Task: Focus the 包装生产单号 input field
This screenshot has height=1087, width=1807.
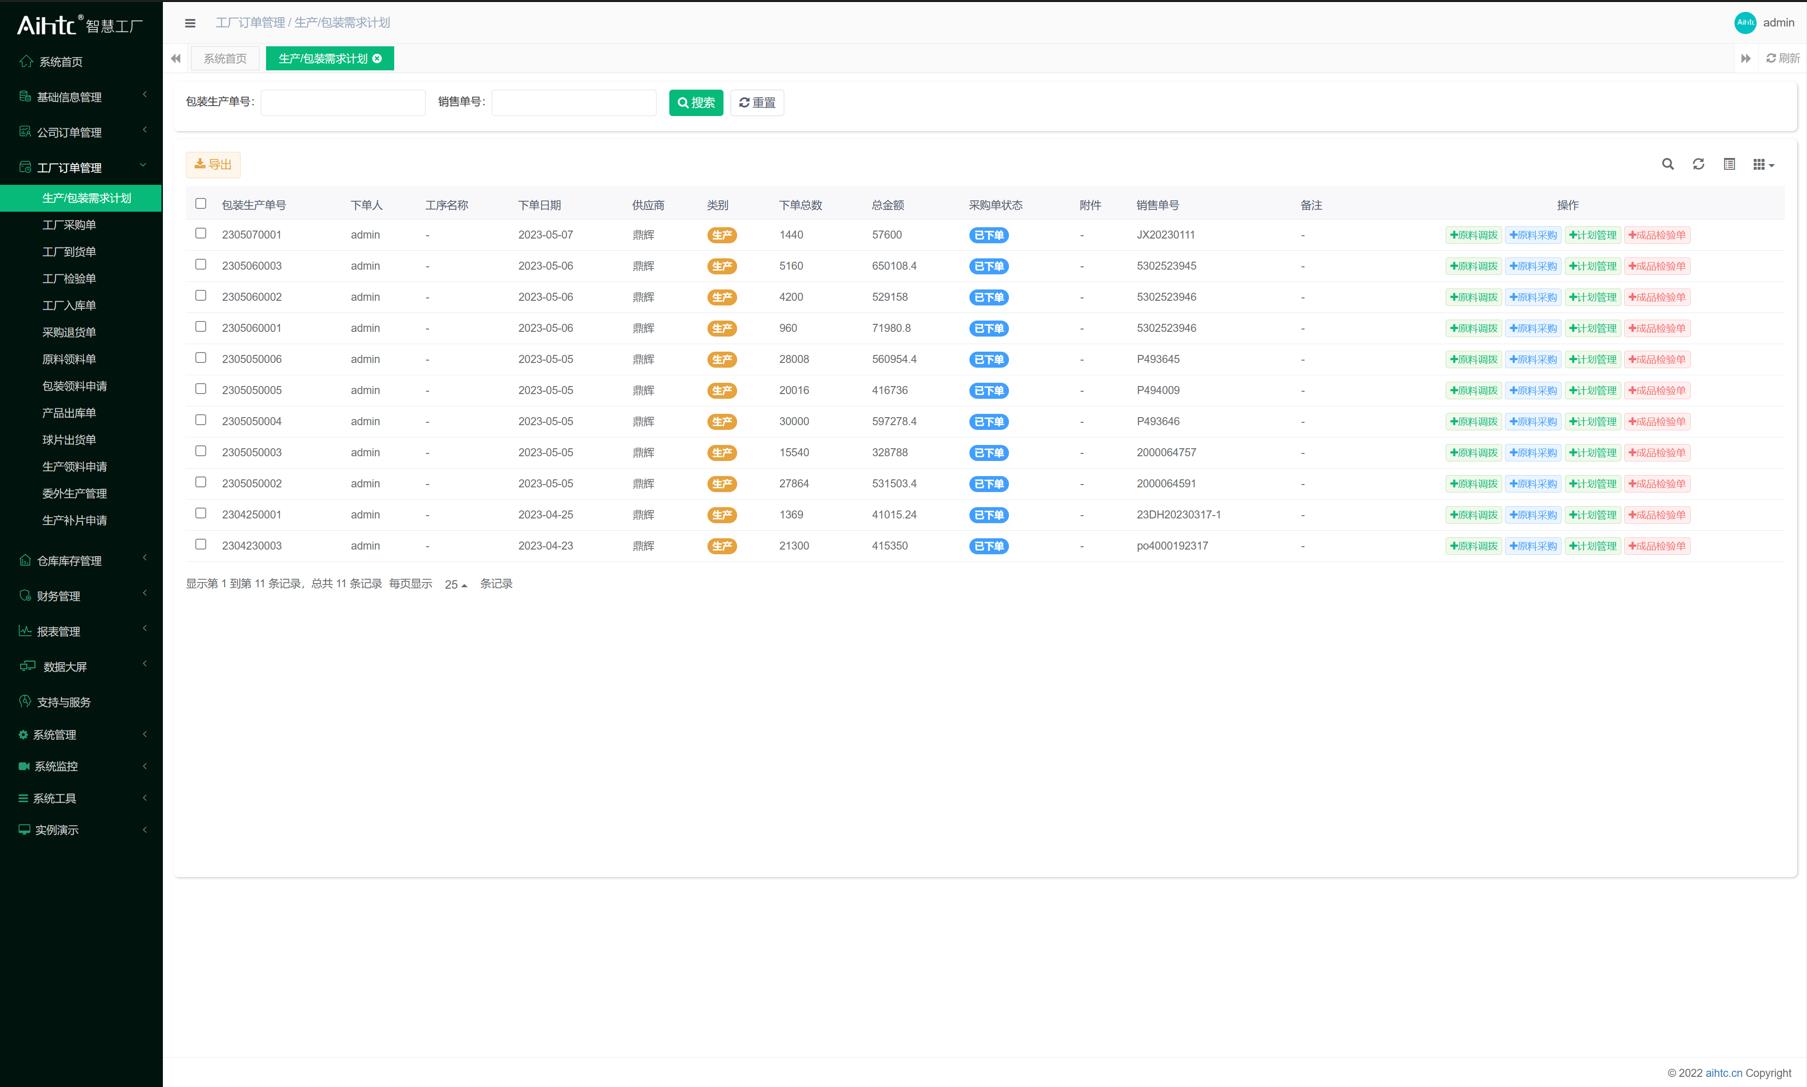Action: pyautogui.click(x=343, y=103)
